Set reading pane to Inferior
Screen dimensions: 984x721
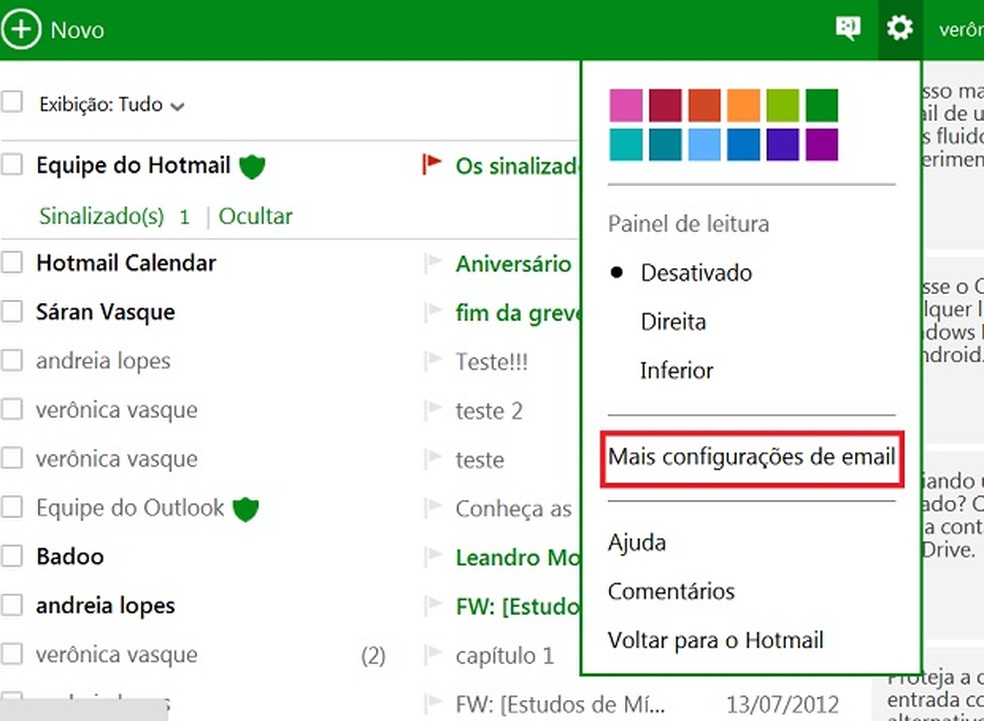point(676,370)
